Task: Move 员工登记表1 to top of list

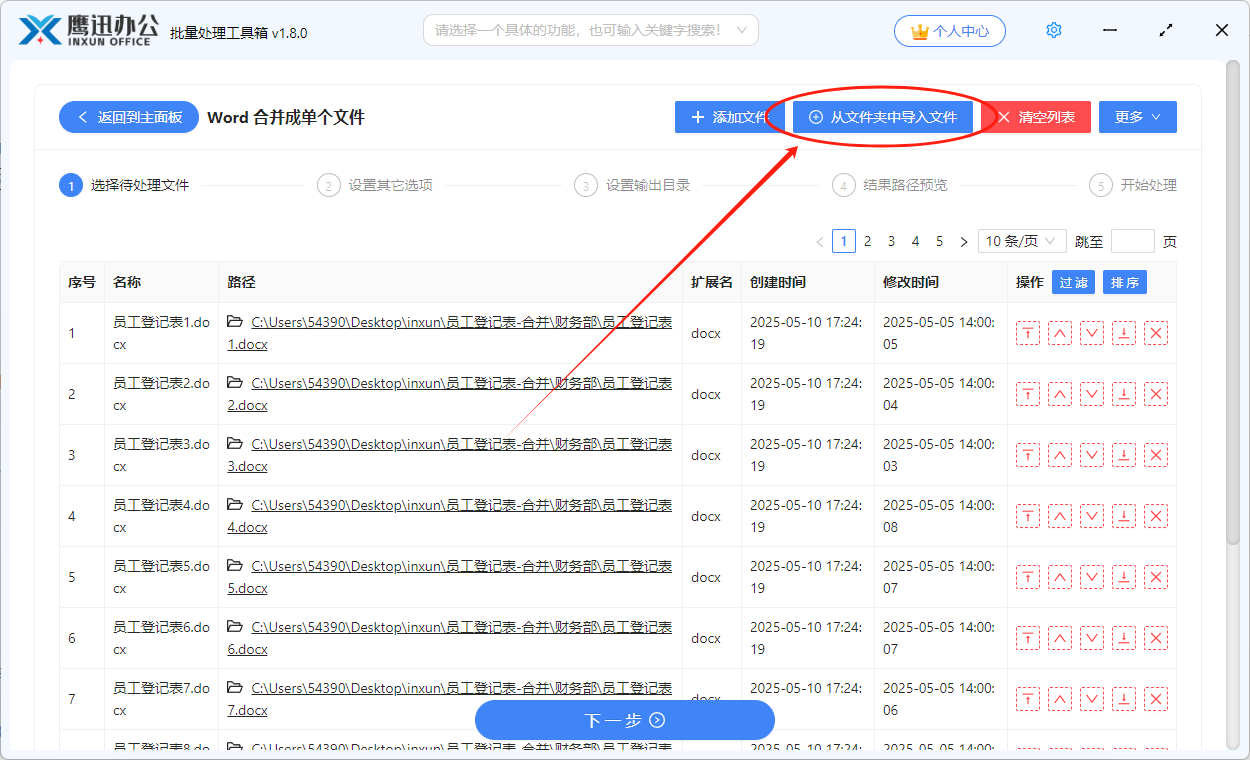Action: pos(1027,333)
